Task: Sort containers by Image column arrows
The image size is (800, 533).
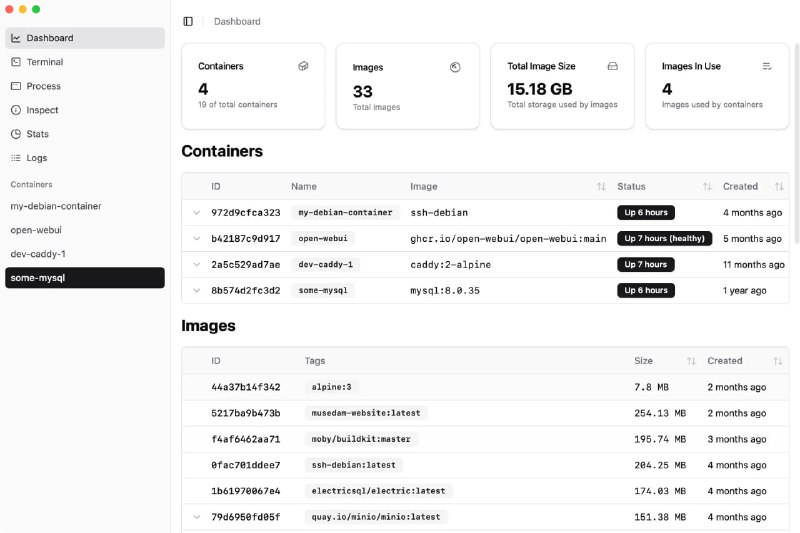Action: [x=601, y=187]
